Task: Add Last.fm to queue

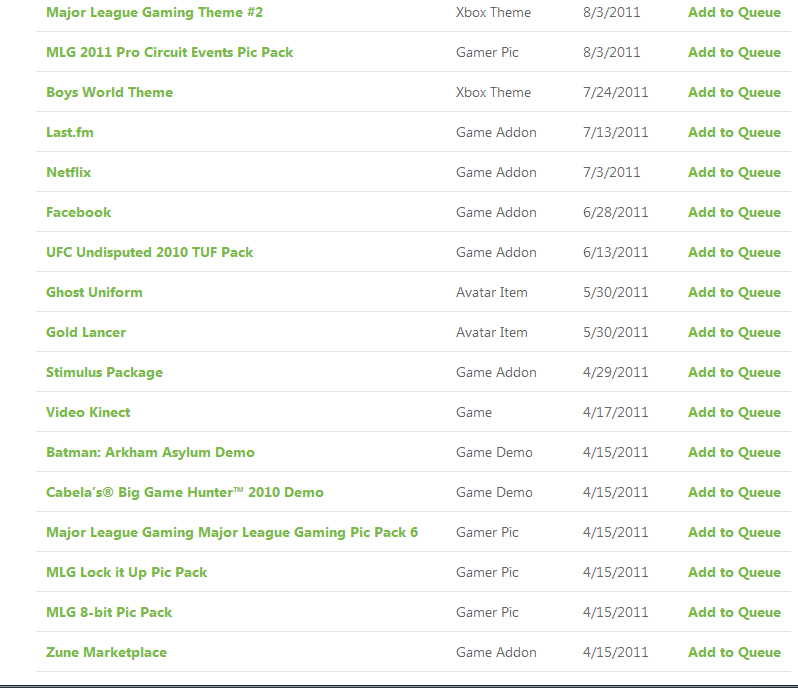Action: [x=734, y=132]
